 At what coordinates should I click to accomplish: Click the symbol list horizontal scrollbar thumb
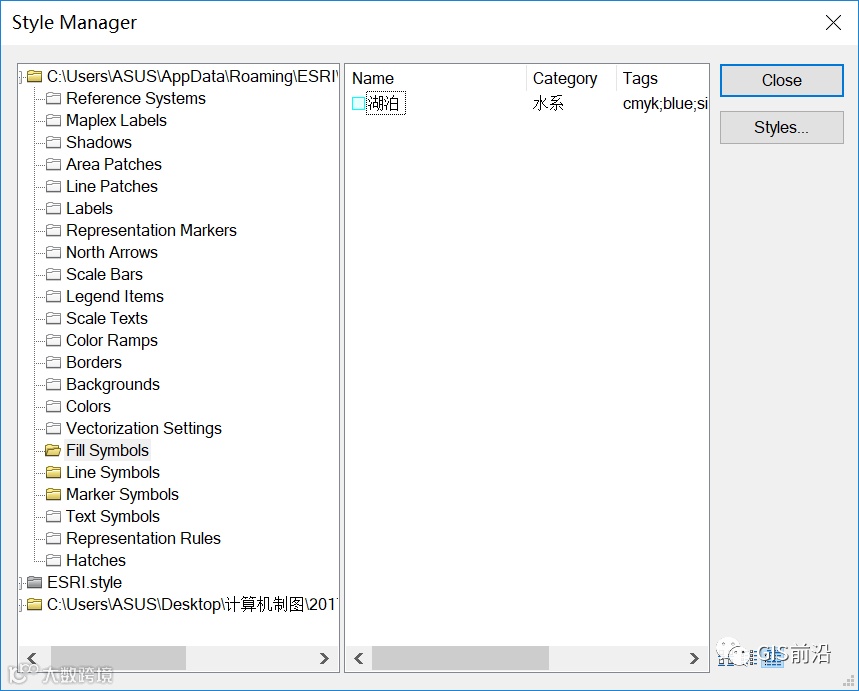(x=460, y=658)
